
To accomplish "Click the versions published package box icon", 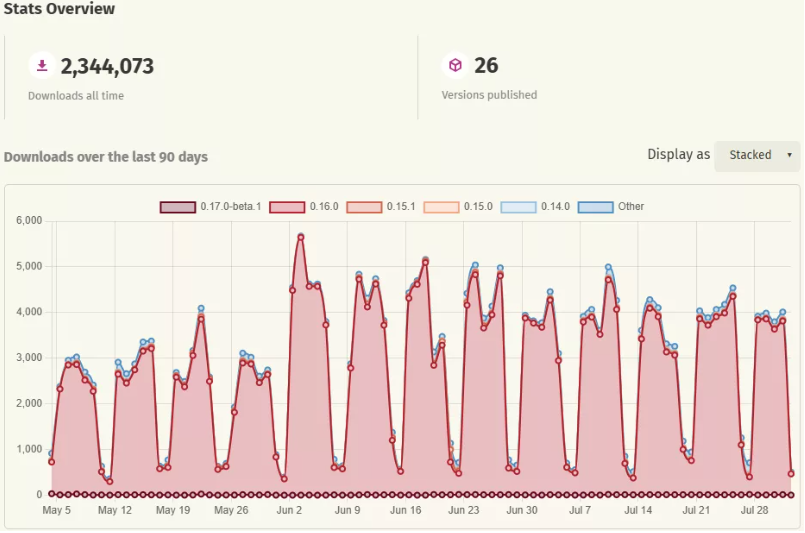I will pyautogui.click(x=455, y=66).
